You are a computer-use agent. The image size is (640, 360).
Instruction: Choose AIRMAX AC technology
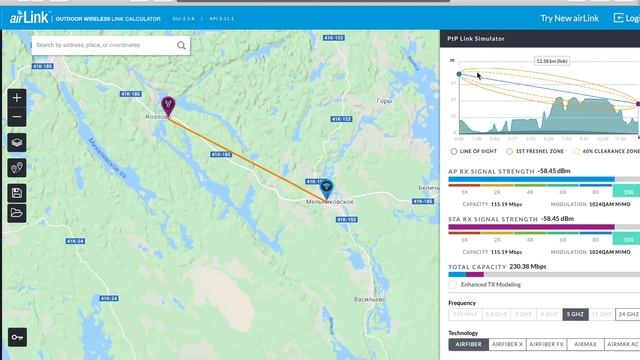[x=622, y=344]
